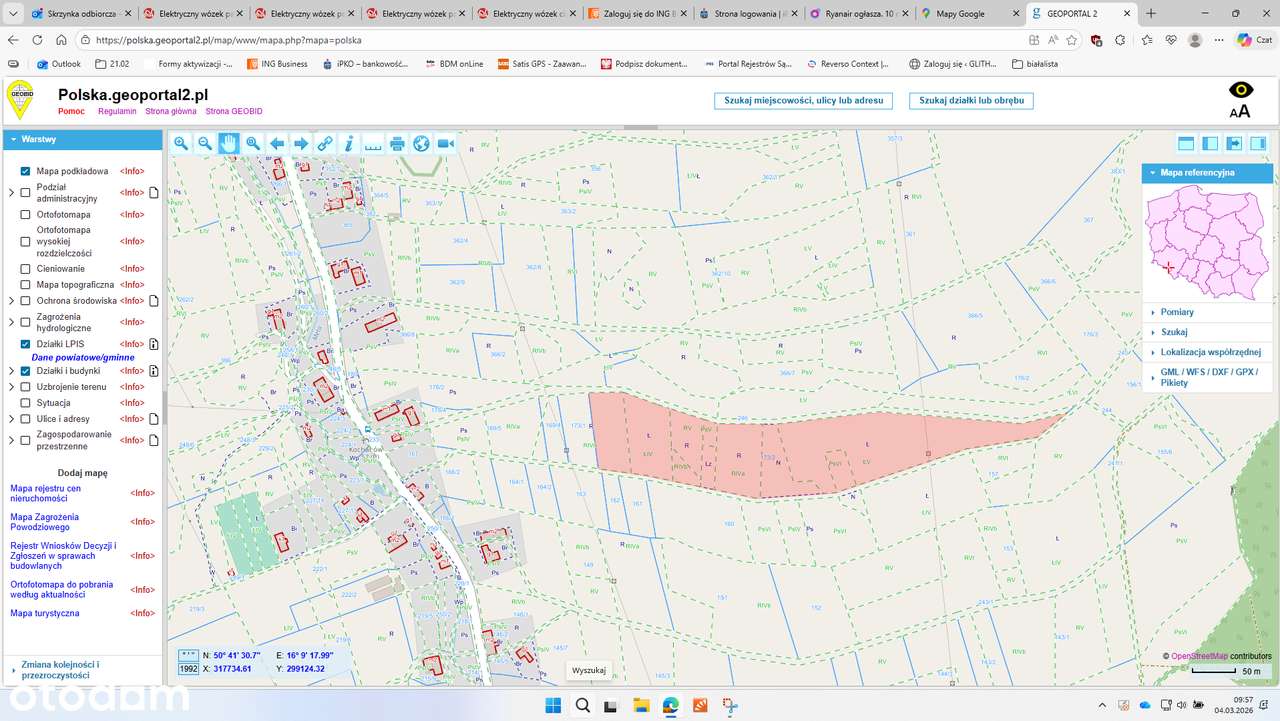Uncheck Działki i budynki layer
The image size is (1280, 721).
26,371
